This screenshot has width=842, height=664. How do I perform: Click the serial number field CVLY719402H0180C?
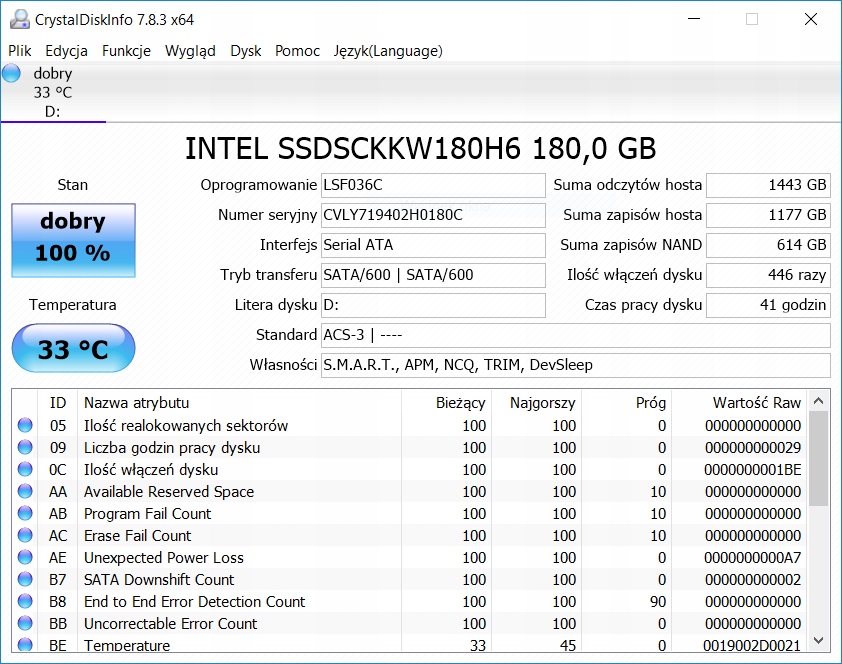433,215
